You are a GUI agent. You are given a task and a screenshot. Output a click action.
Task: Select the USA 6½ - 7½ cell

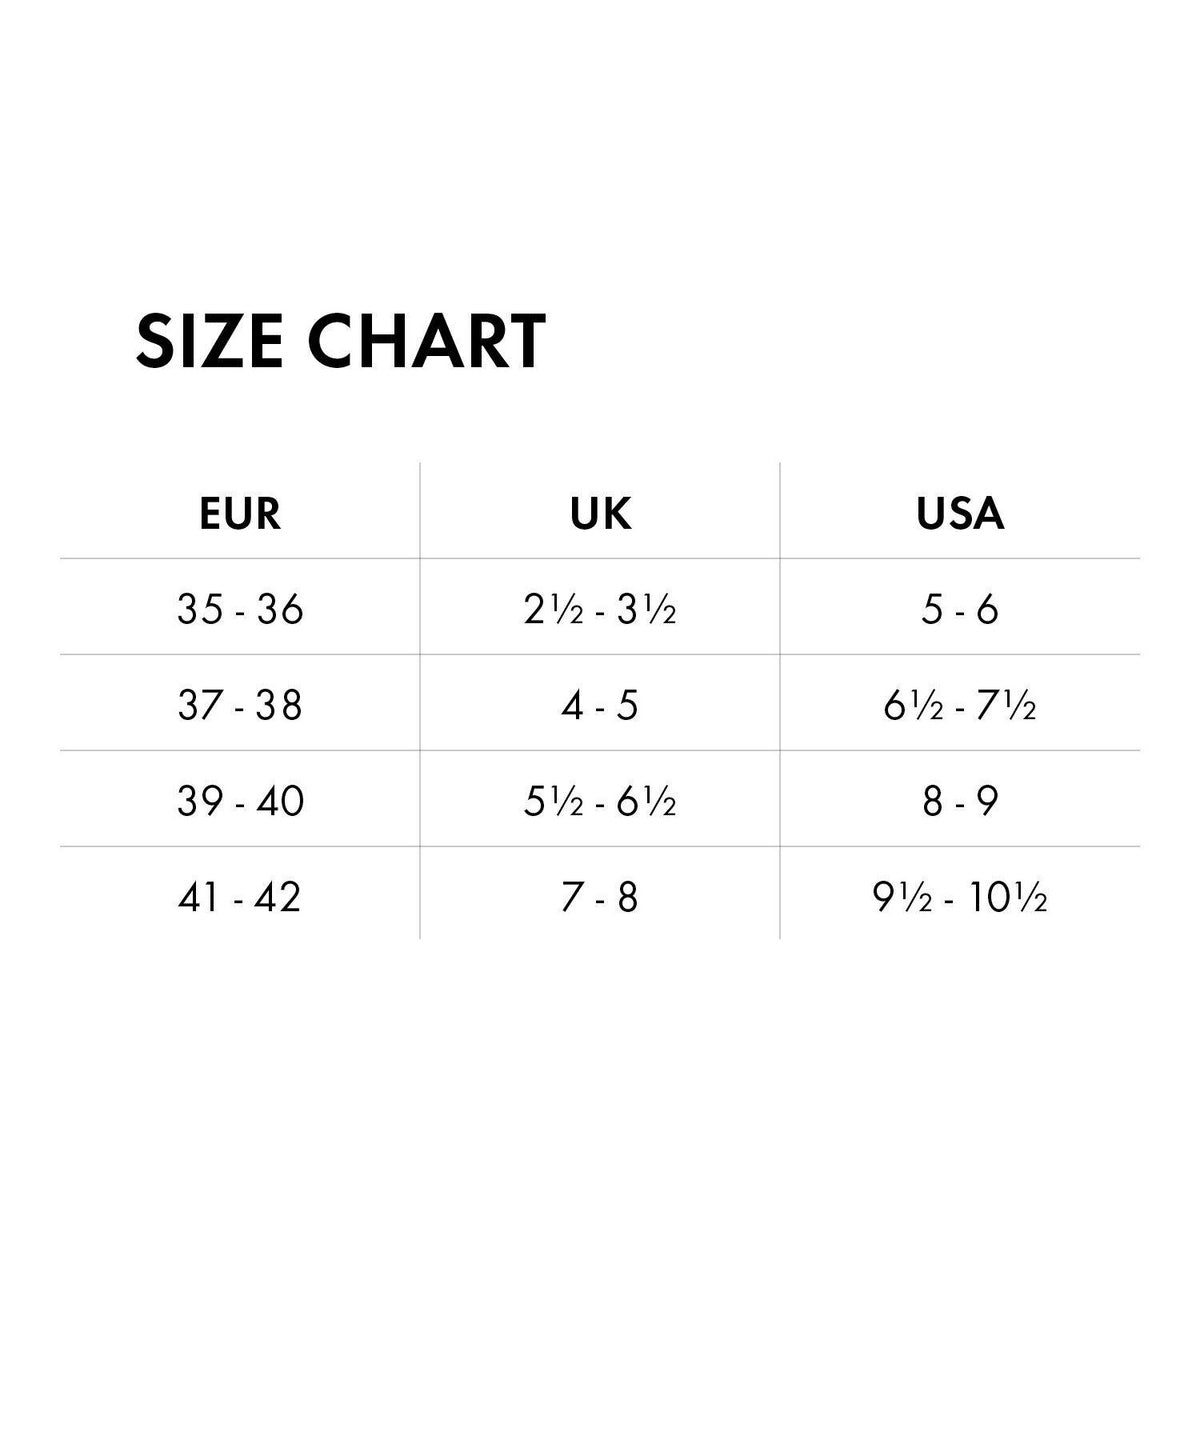pos(960,705)
